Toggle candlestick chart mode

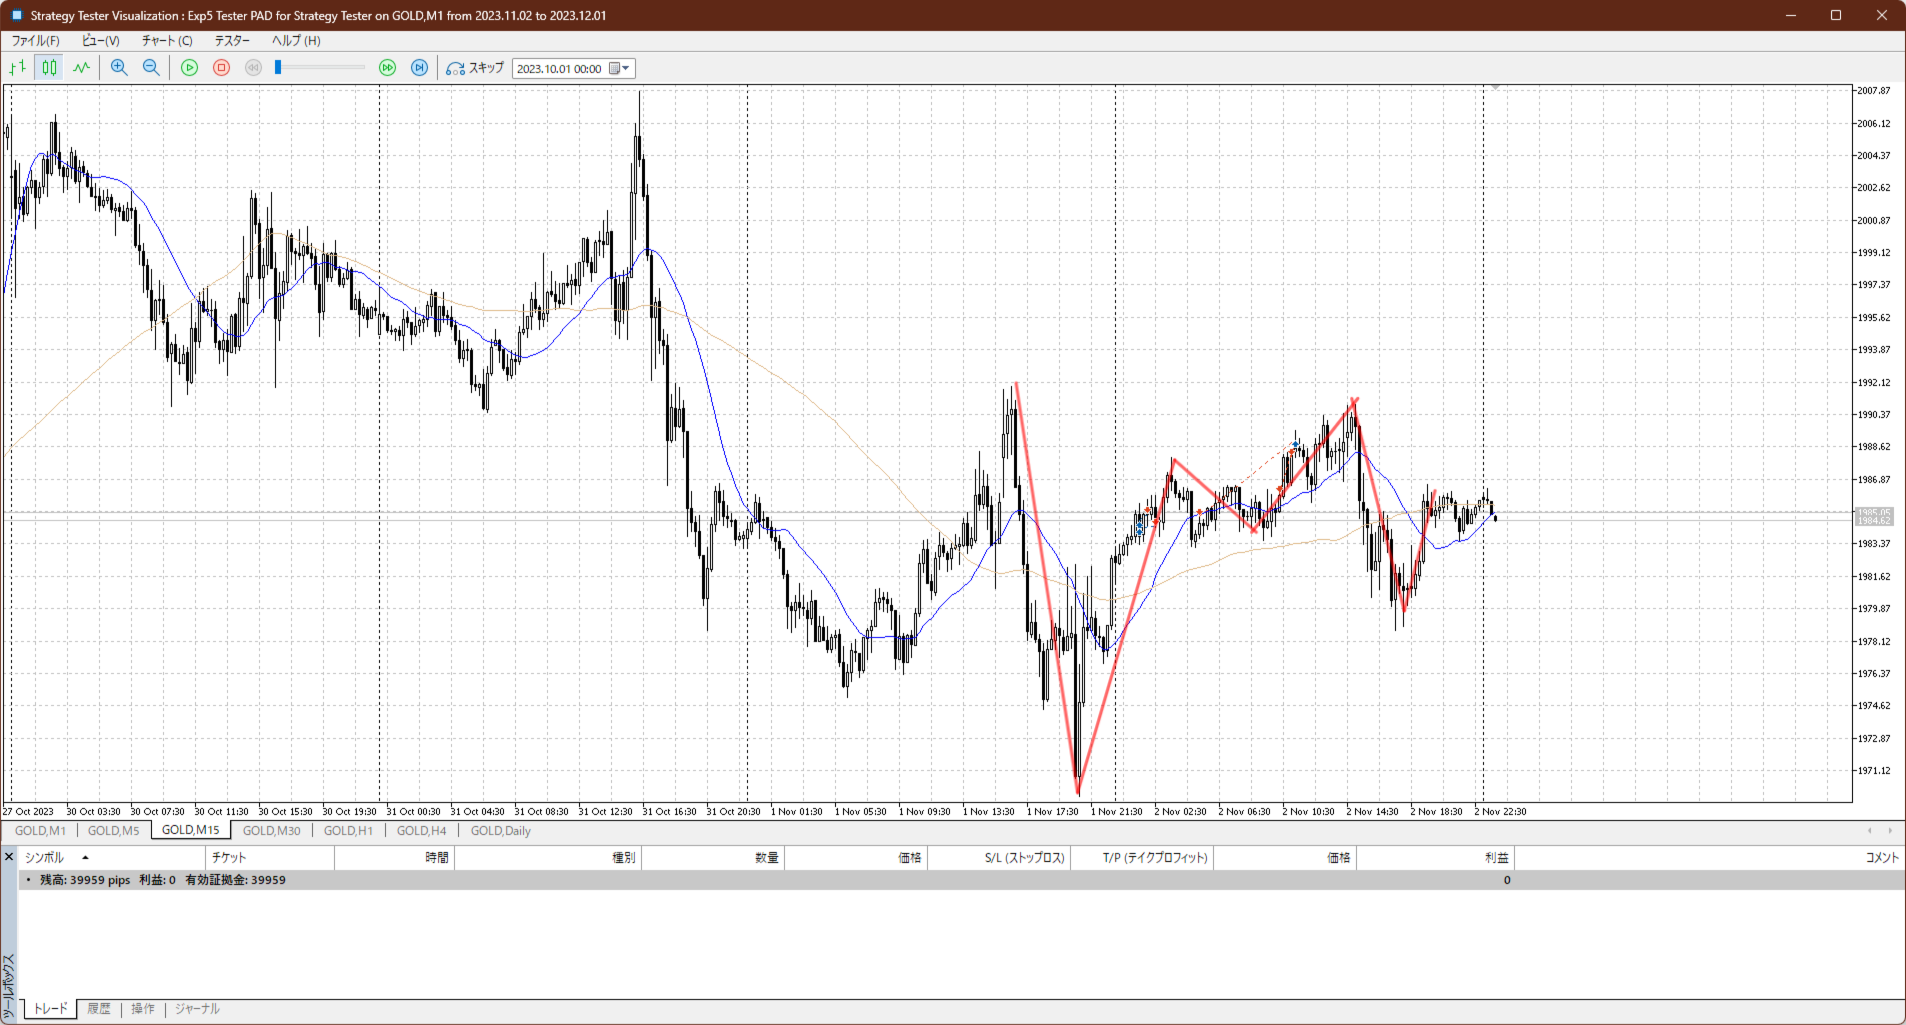[x=49, y=68]
